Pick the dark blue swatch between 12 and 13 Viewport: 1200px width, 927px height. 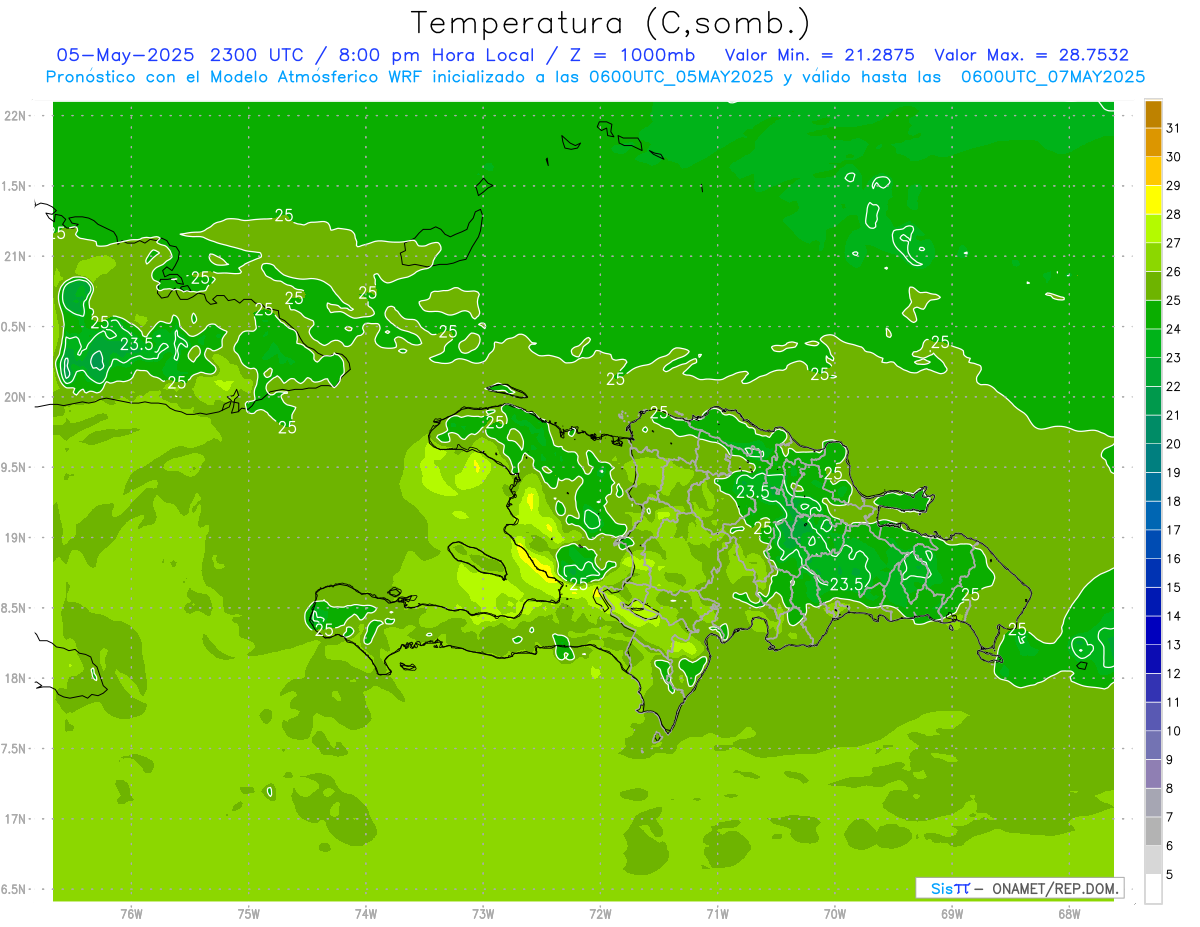click(1153, 659)
